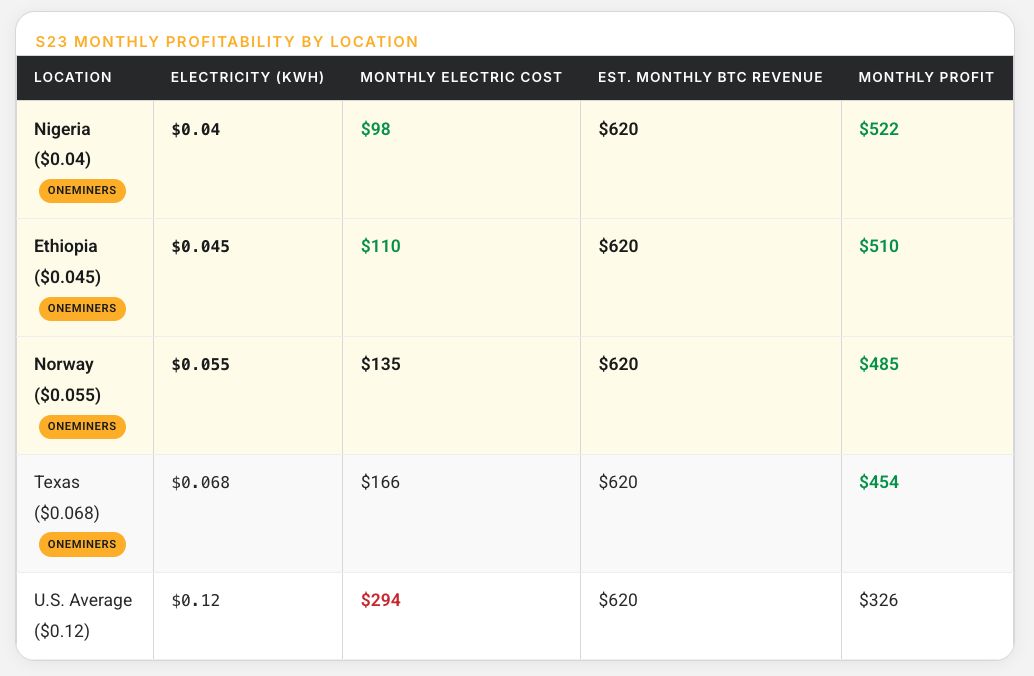
Task: Click the $0.068 Texas electricity rate
Action: [x=200, y=482]
